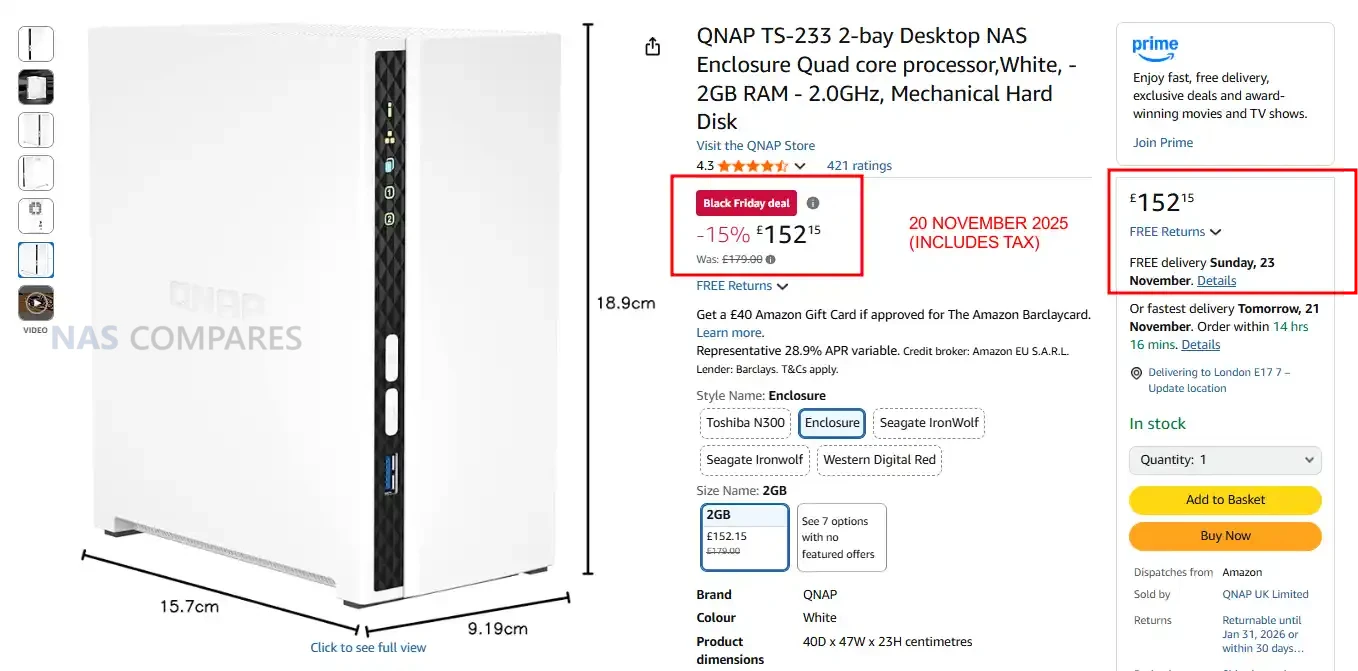Click the info icon next to Black Friday deal

[813, 203]
